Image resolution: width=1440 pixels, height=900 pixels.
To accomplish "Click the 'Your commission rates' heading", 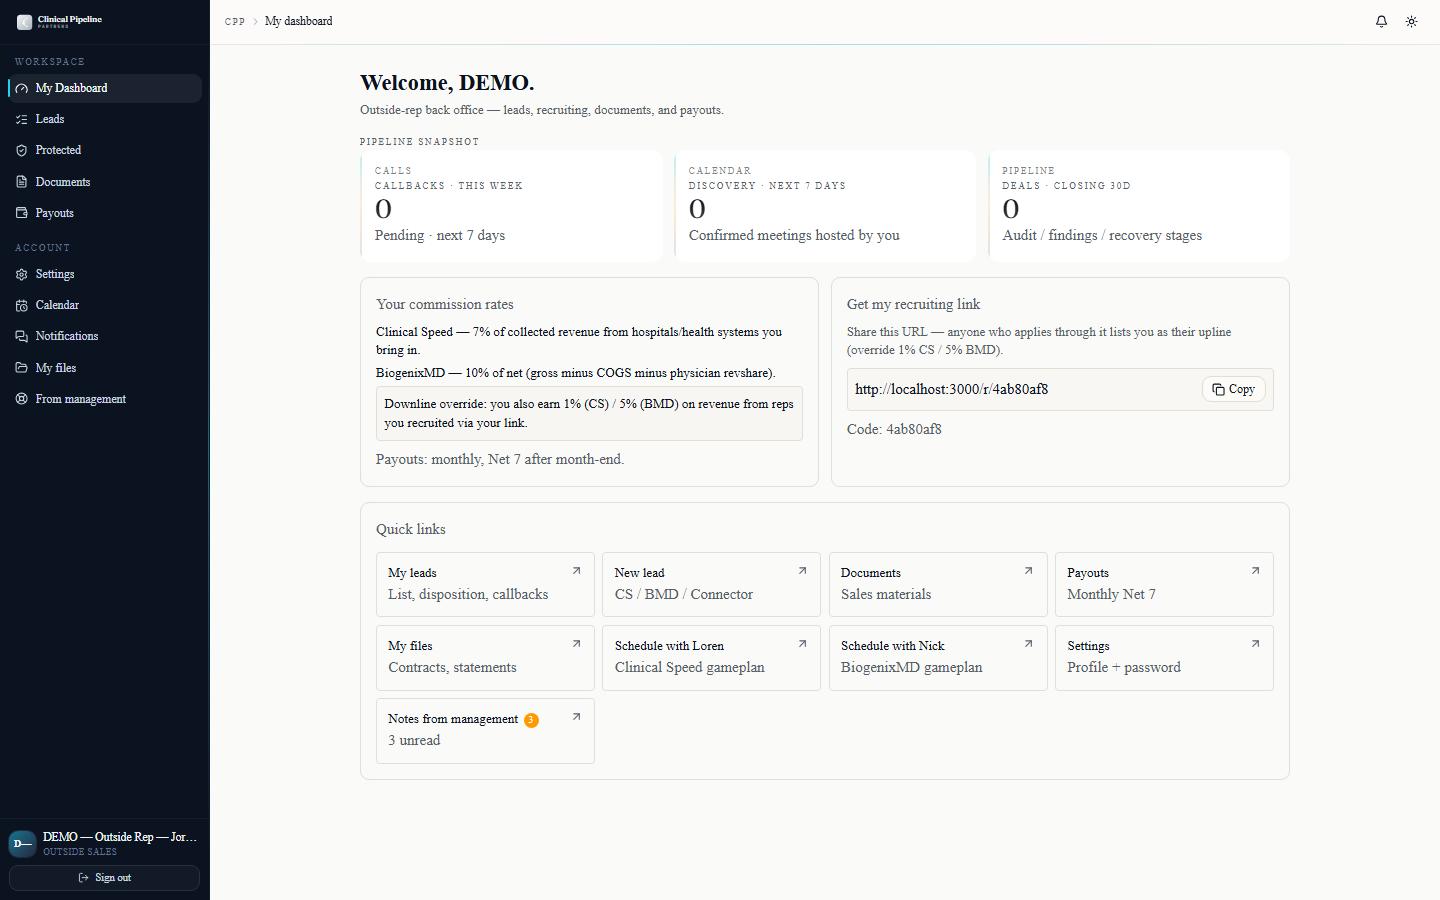I will click(x=445, y=304).
